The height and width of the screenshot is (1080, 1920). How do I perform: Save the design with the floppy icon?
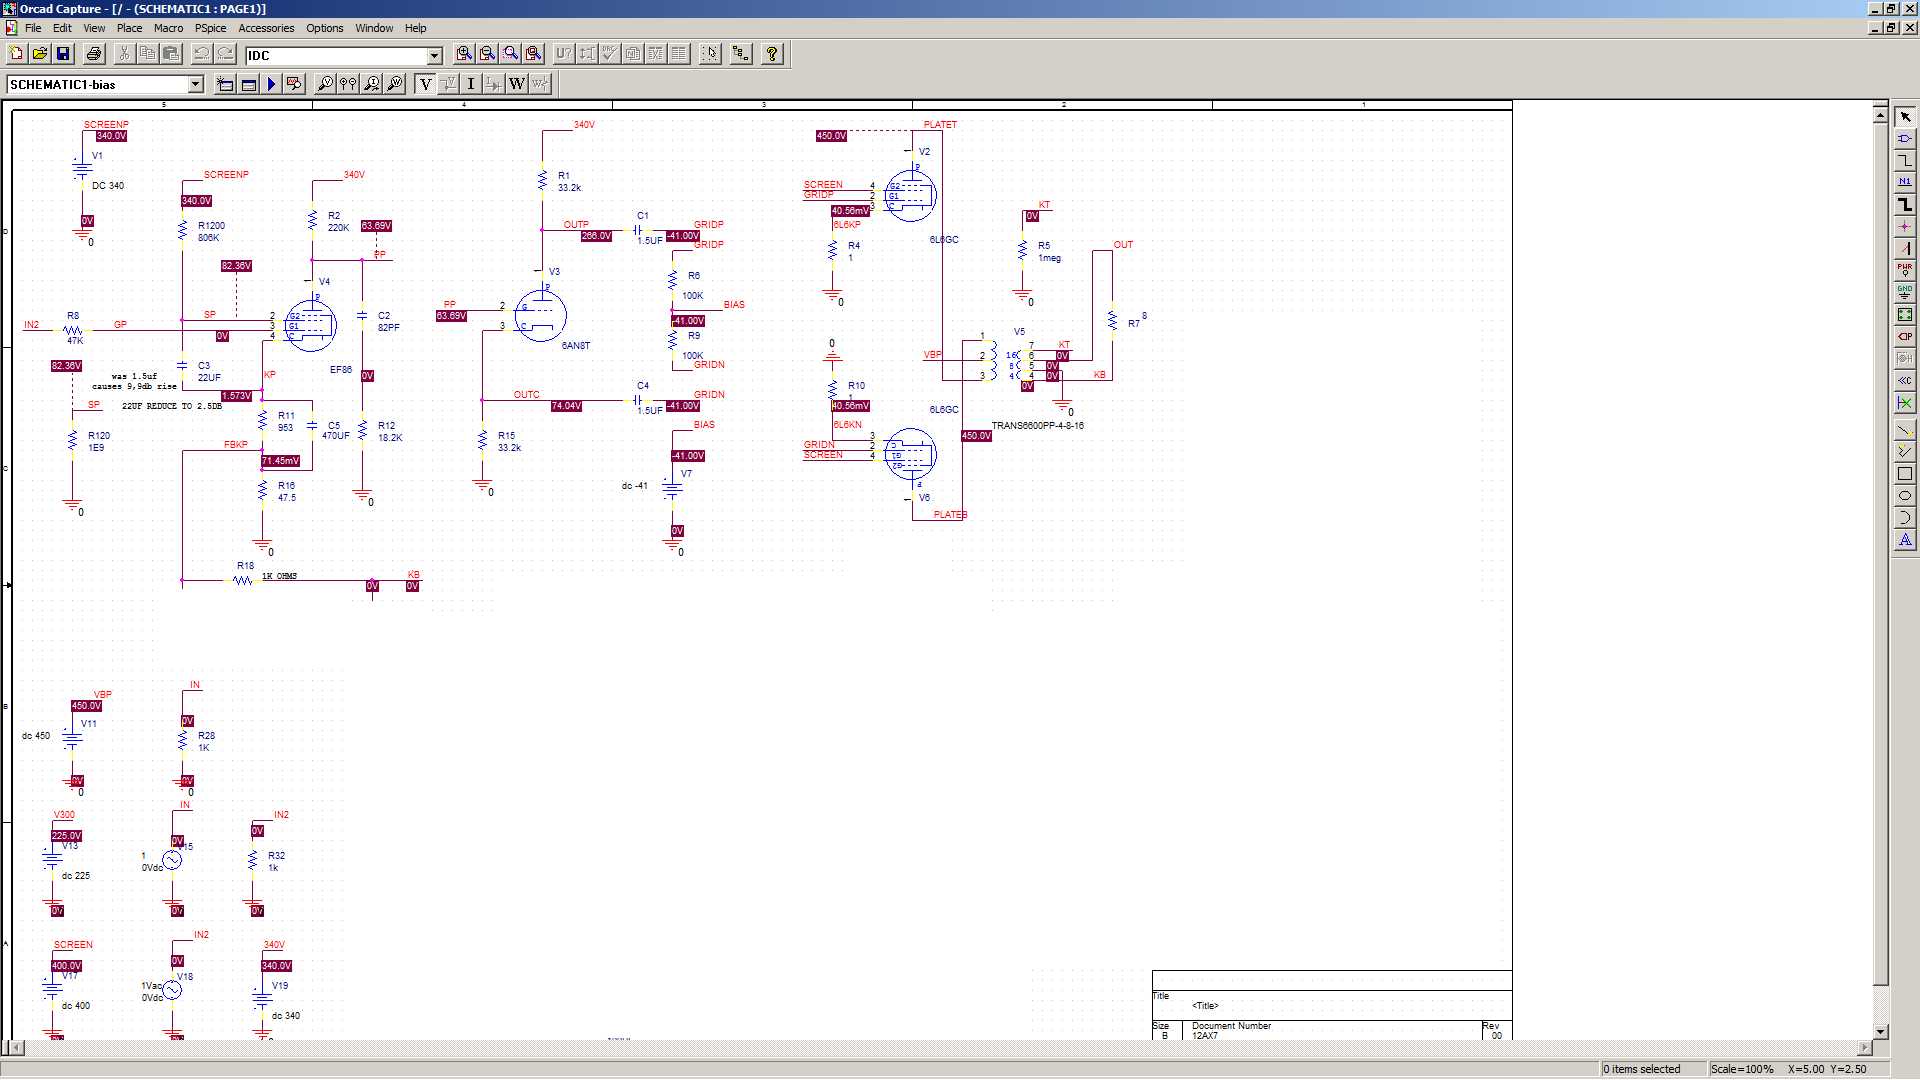click(x=63, y=54)
